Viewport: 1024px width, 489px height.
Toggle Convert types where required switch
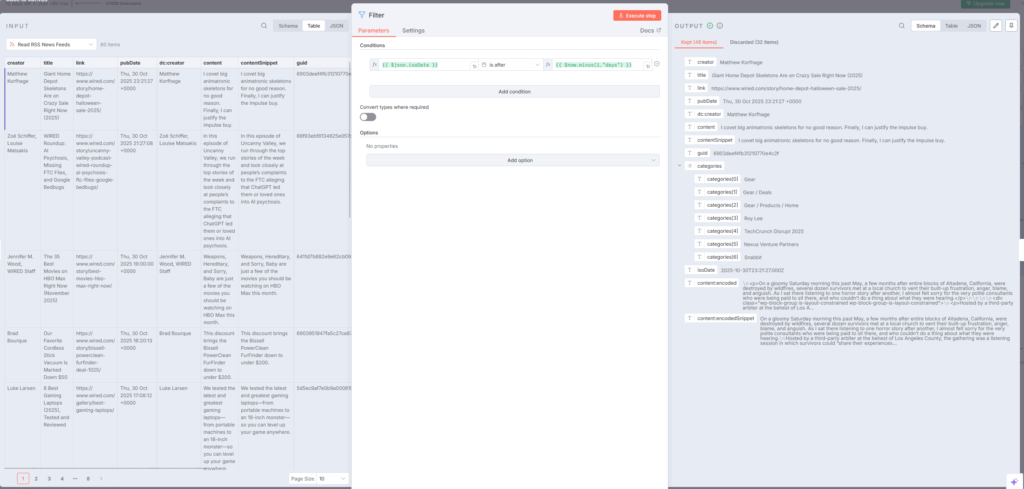[368, 117]
